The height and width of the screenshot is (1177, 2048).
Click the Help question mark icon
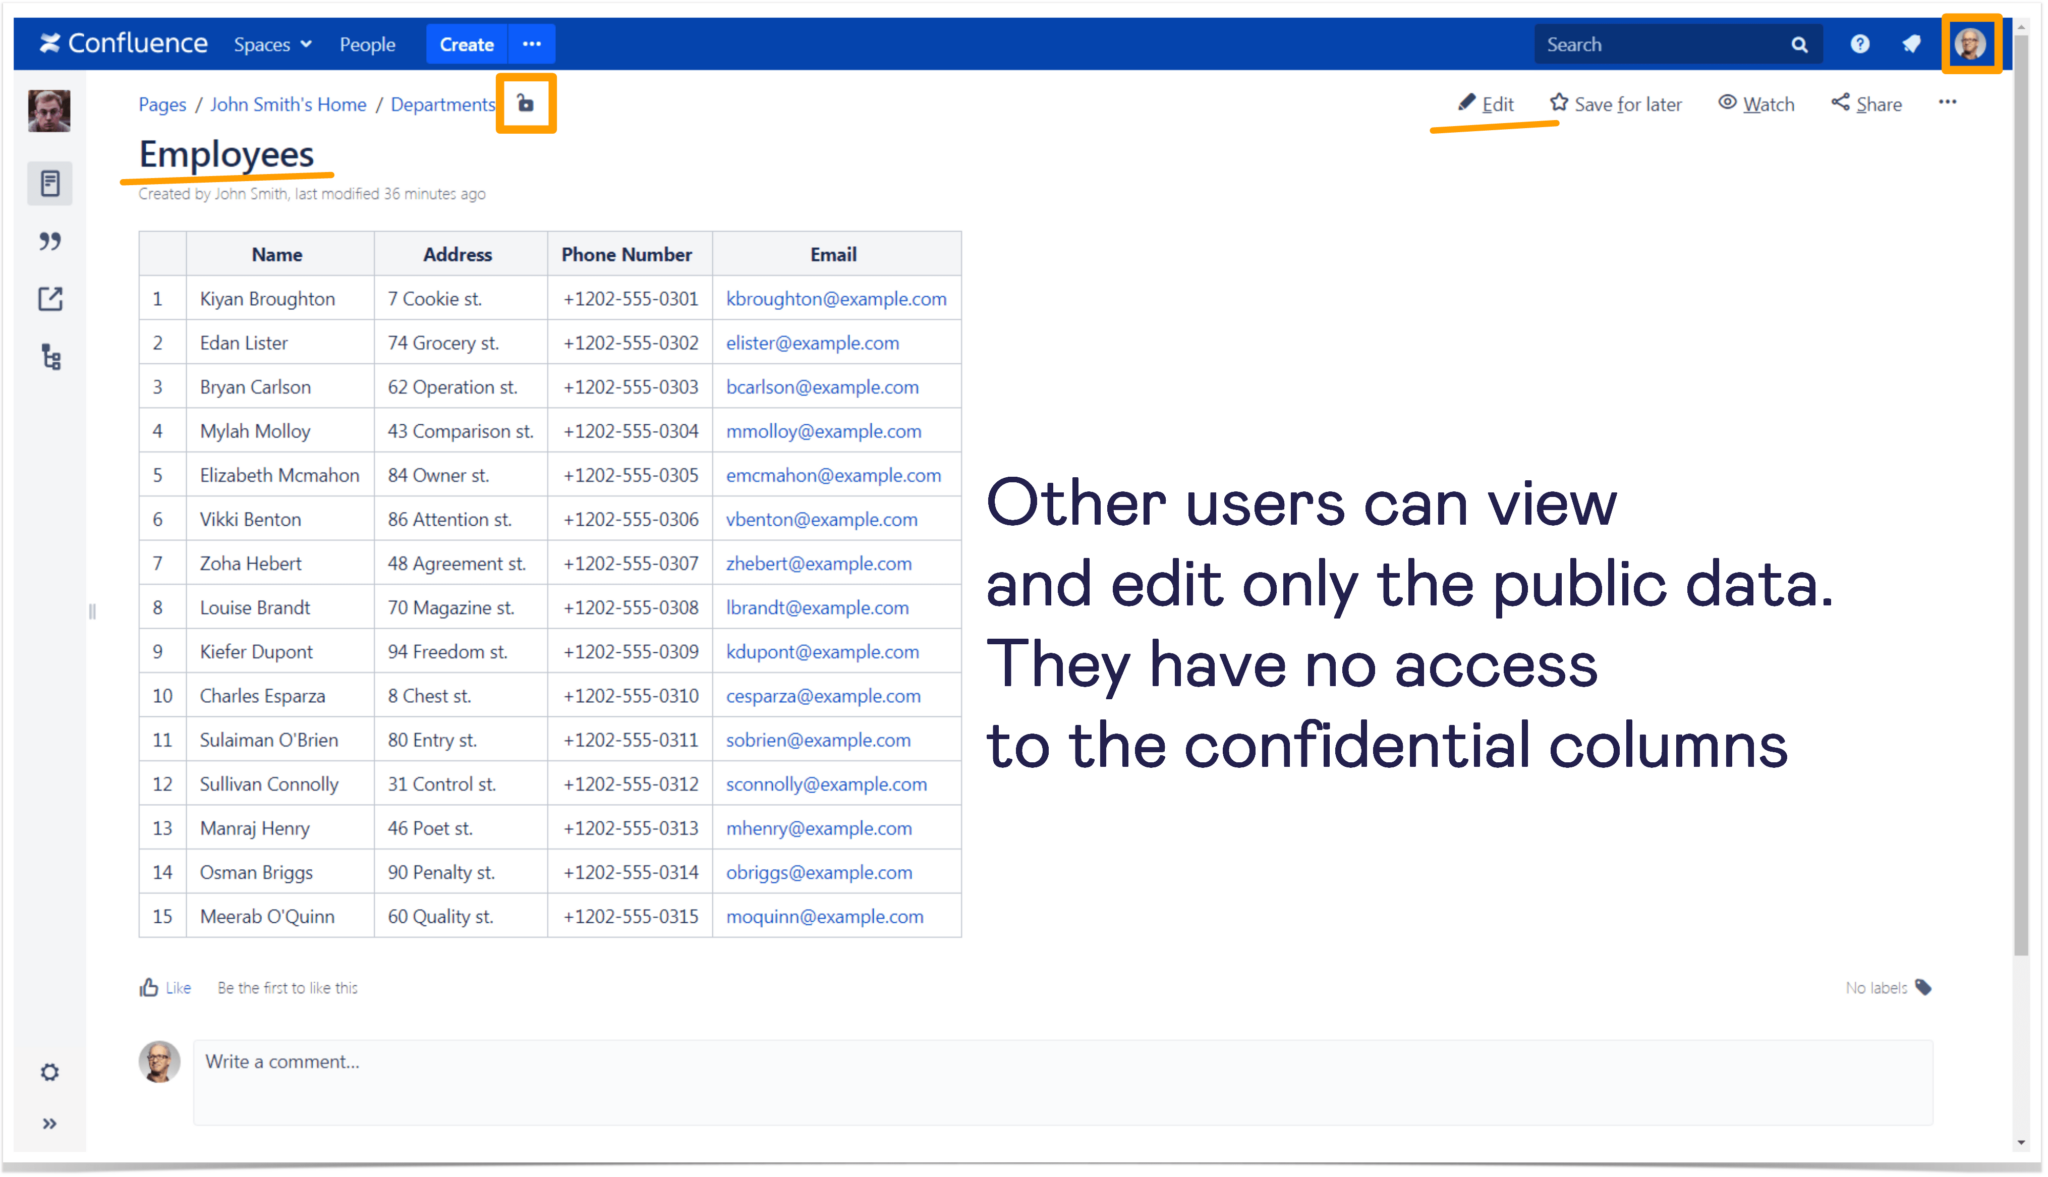[x=1861, y=44]
